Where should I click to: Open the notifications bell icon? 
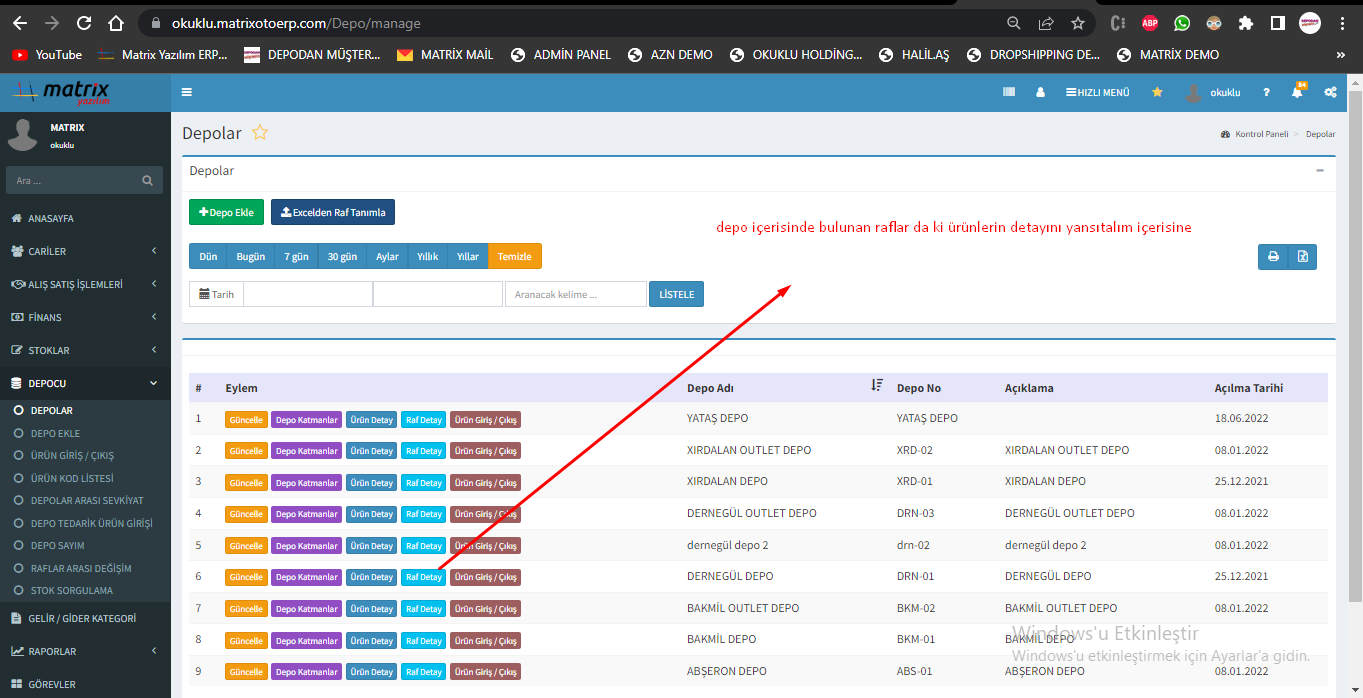pos(1297,92)
